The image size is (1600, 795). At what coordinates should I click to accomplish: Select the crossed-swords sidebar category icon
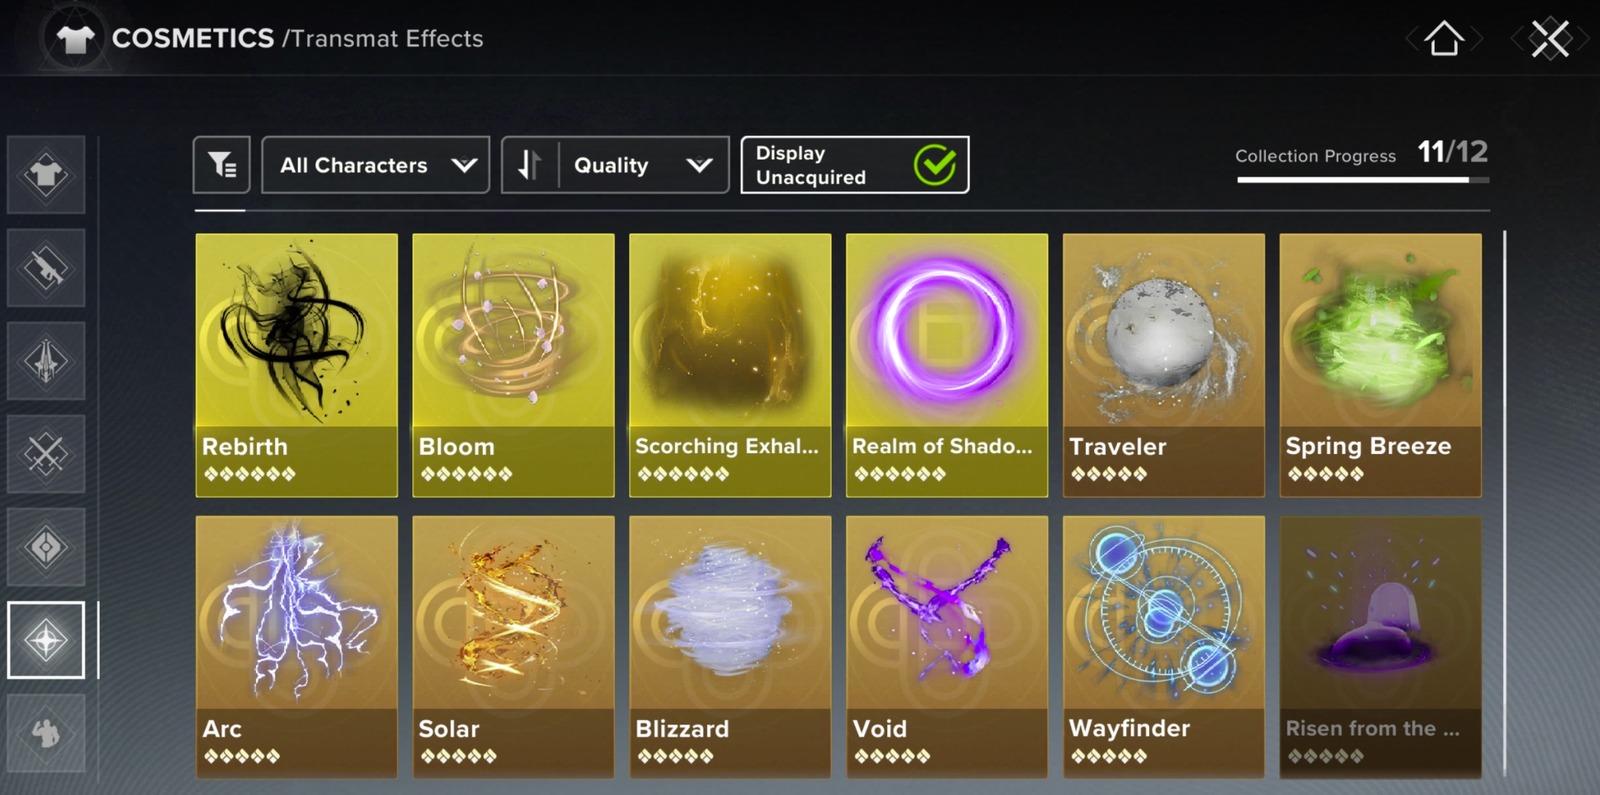pos(46,454)
